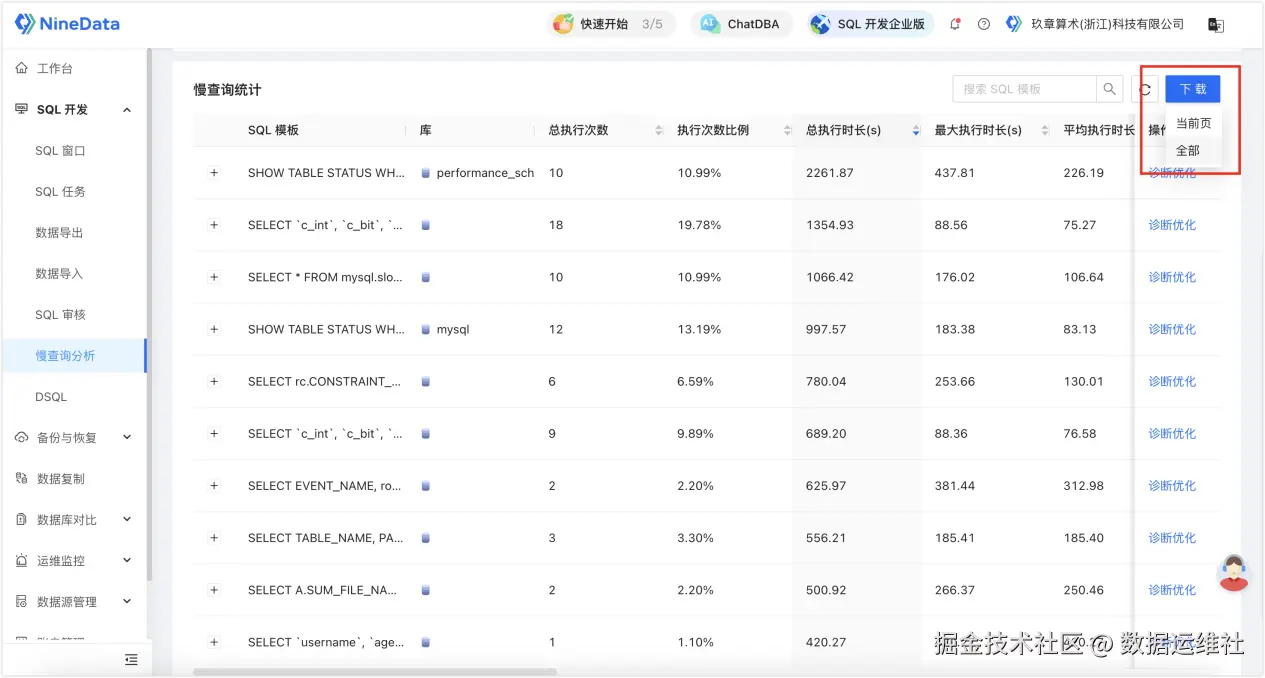Expand the SELECT * FROM mysql.slo row

point(213,277)
